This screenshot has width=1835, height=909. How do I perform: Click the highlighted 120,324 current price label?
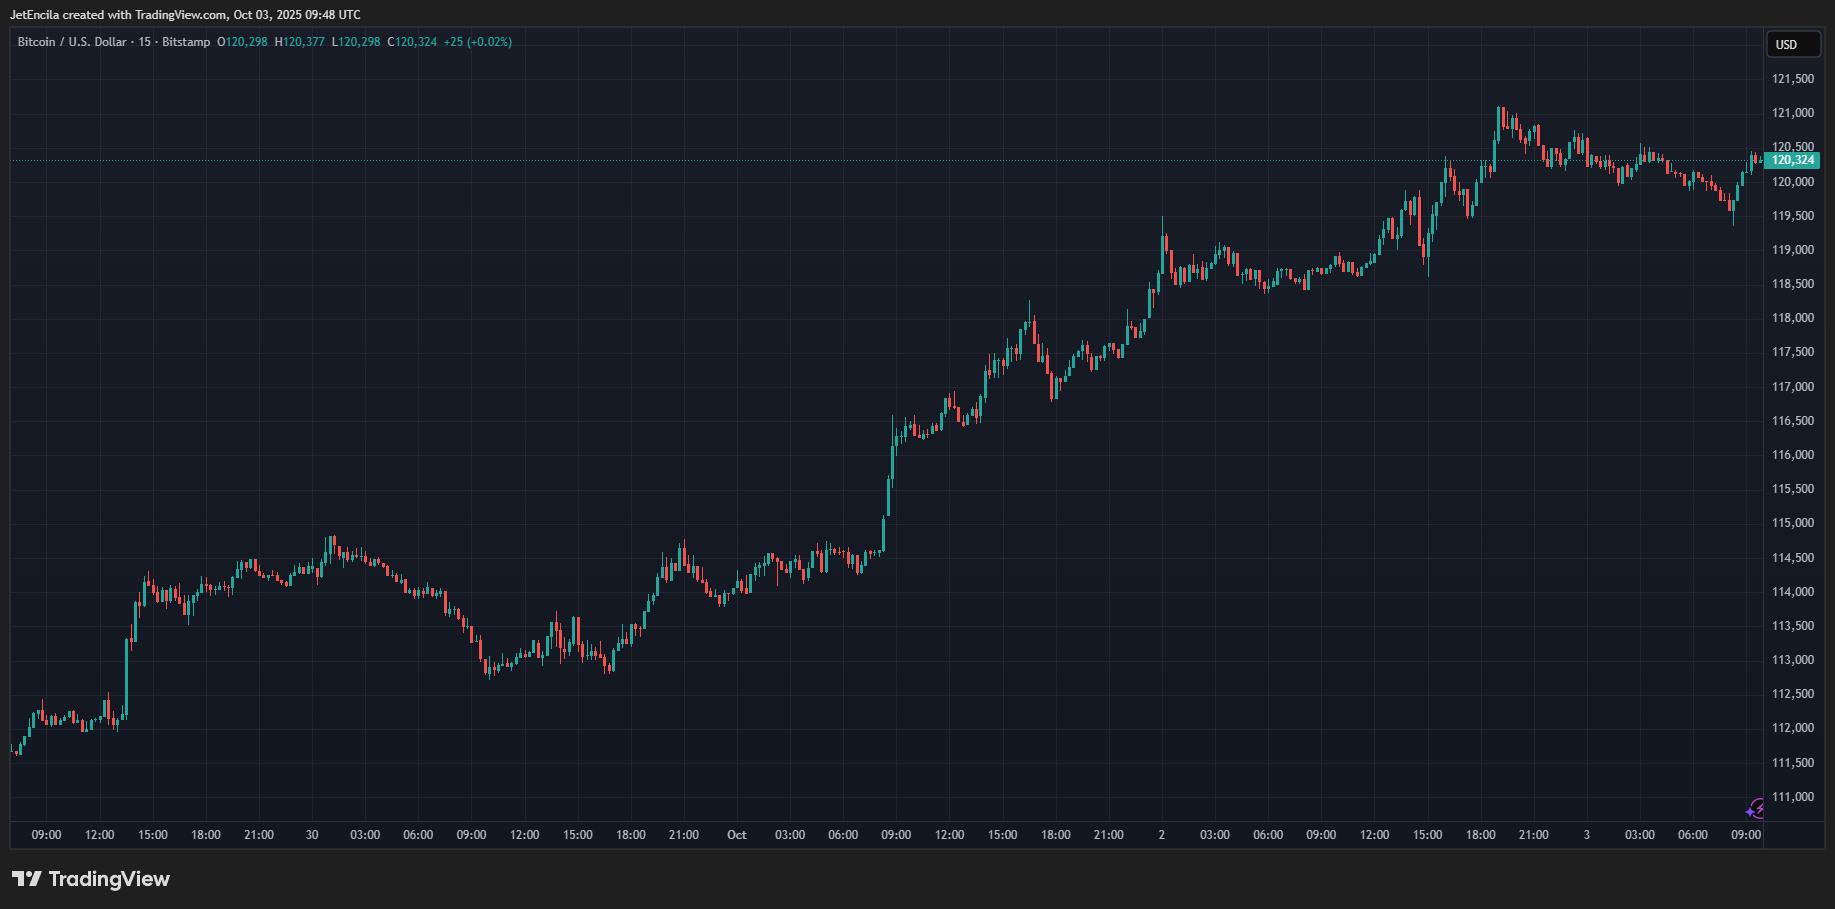coord(1793,160)
